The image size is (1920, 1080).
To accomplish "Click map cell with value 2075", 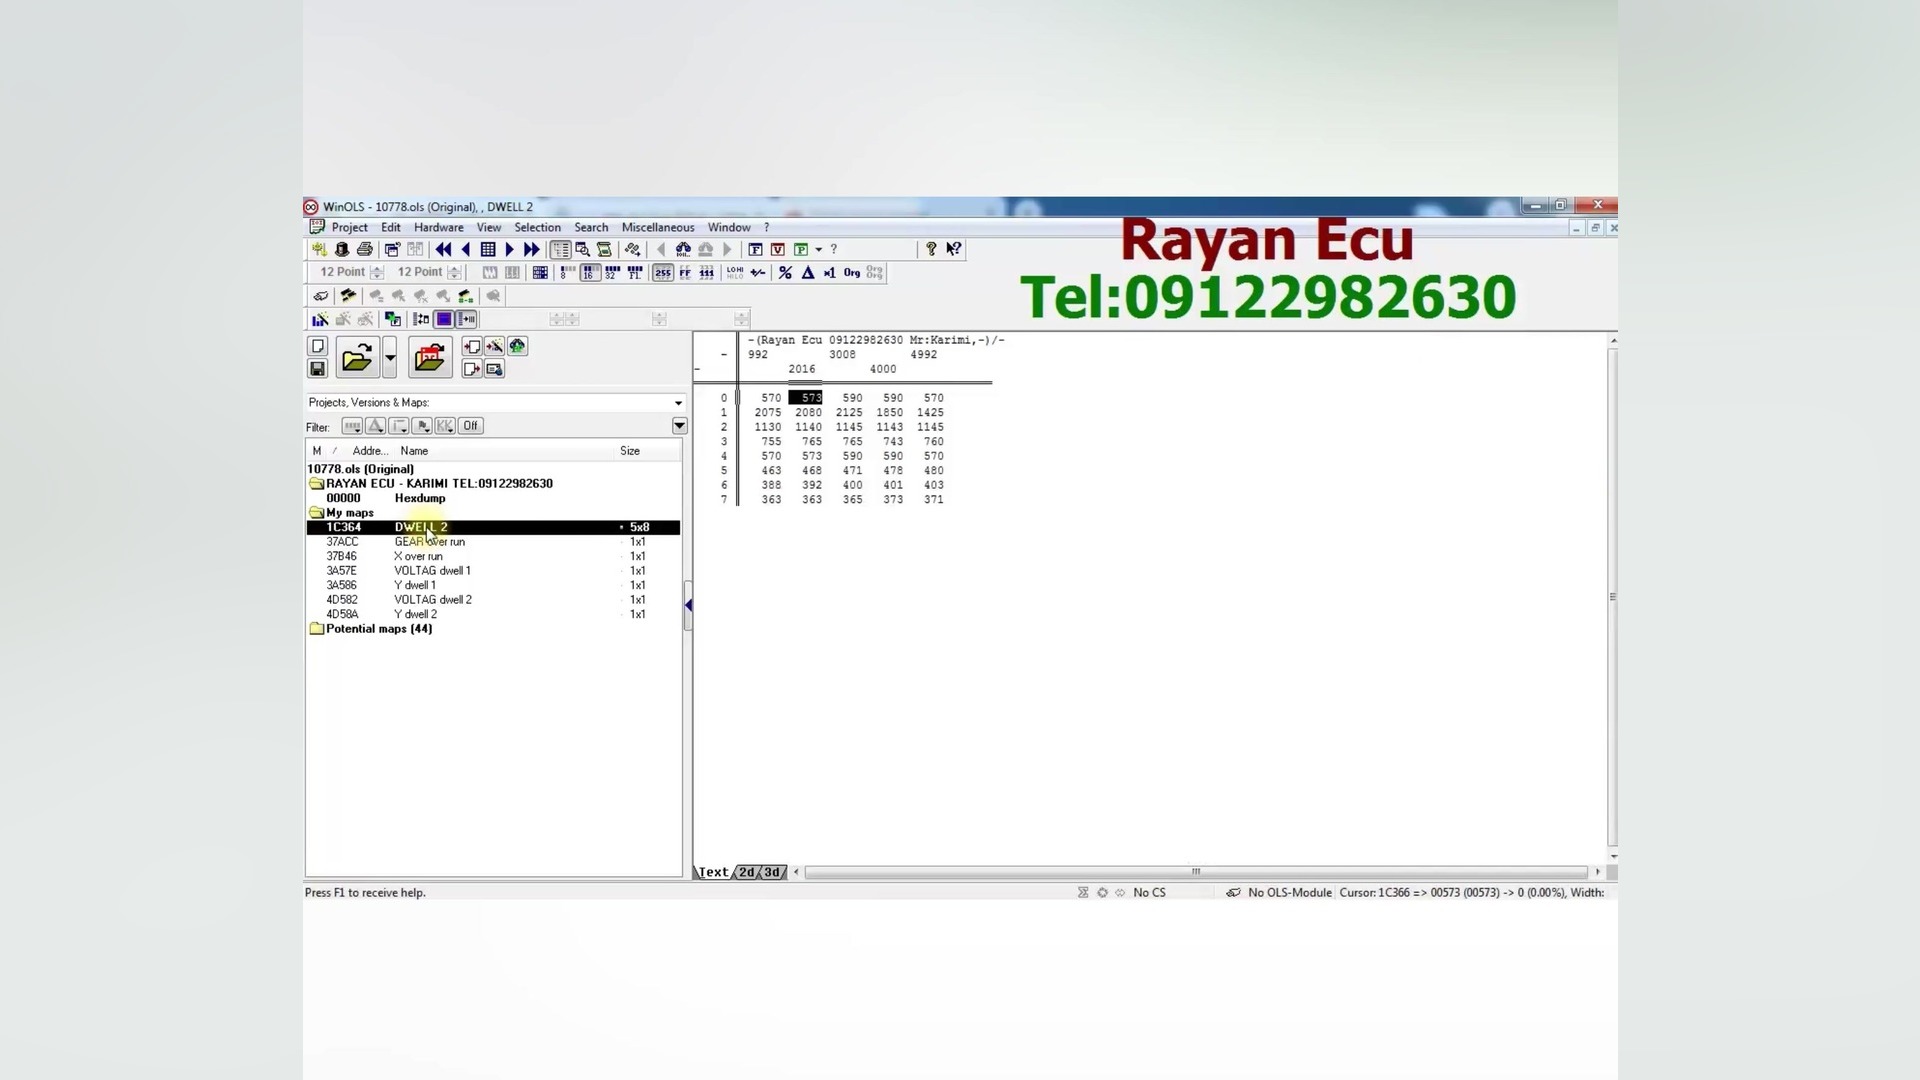I will [x=768, y=413].
